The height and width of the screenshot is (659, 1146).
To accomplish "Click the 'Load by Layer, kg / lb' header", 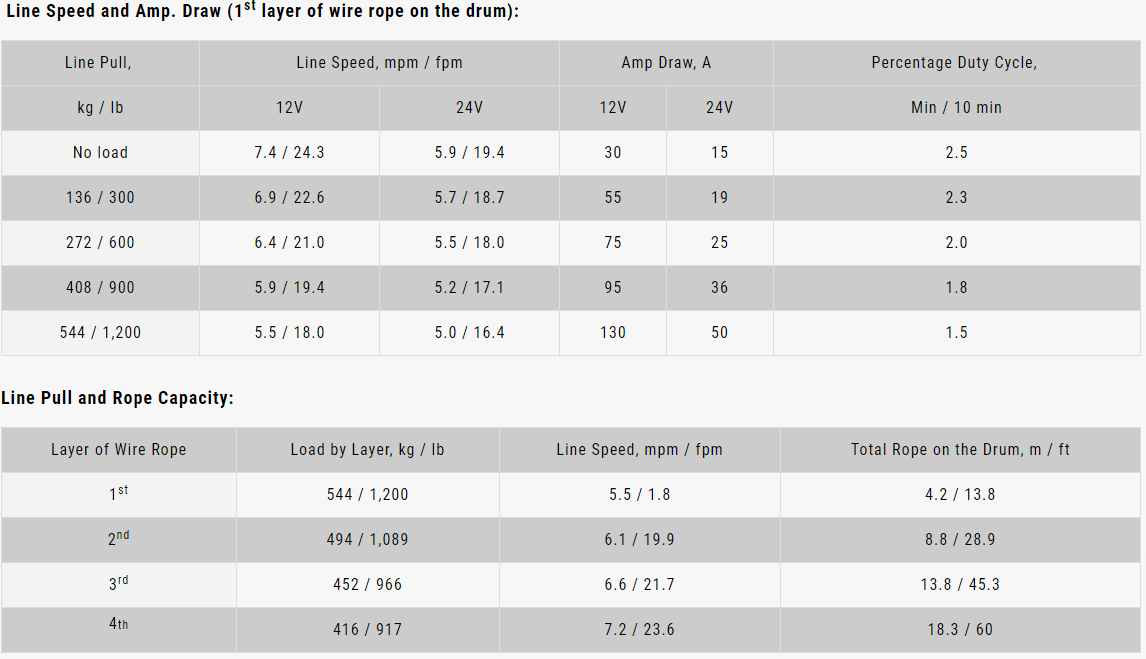I will (367, 449).
